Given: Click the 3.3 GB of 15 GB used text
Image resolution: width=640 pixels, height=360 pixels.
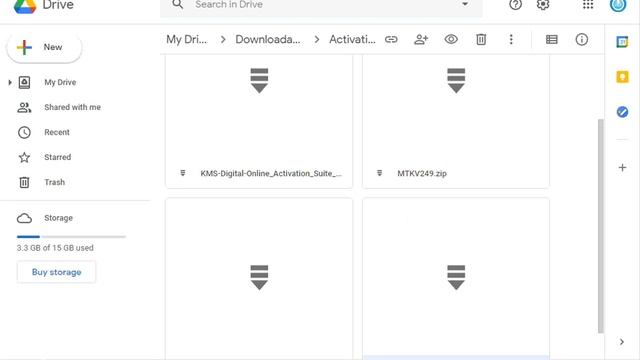Looking at the screenshot, I should (55, 248).
